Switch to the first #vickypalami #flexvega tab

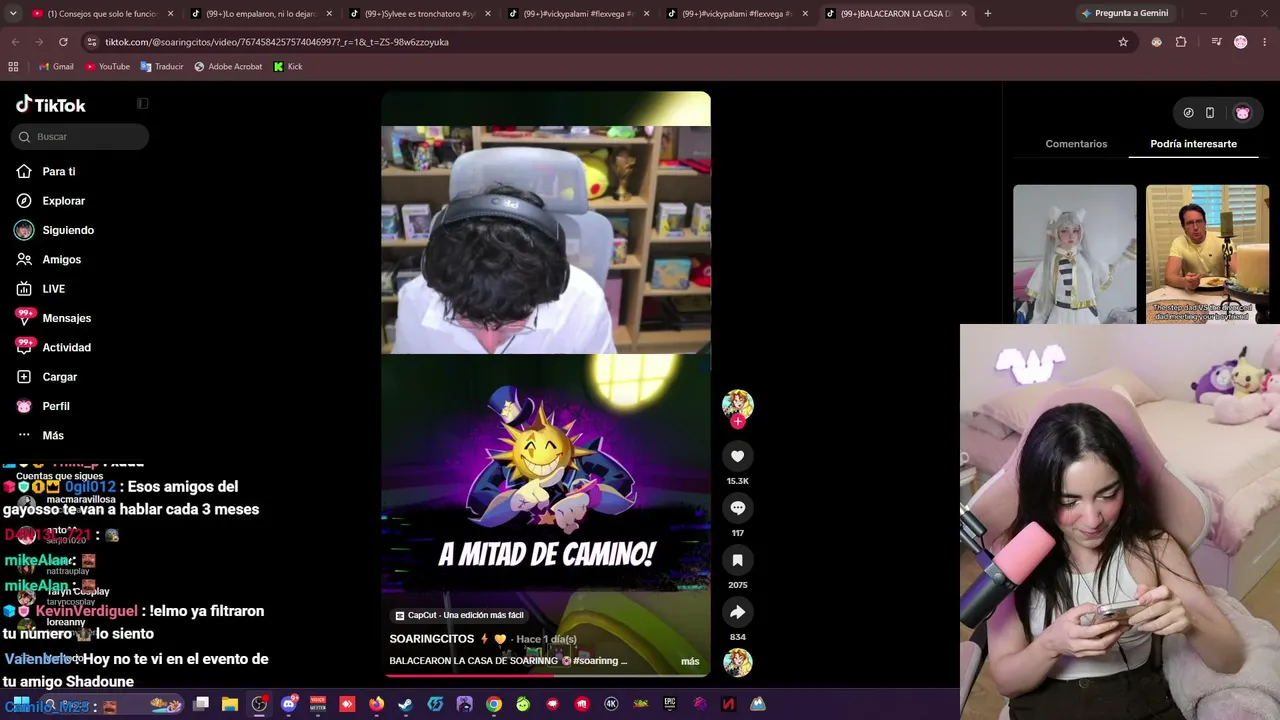click(579, 13)
